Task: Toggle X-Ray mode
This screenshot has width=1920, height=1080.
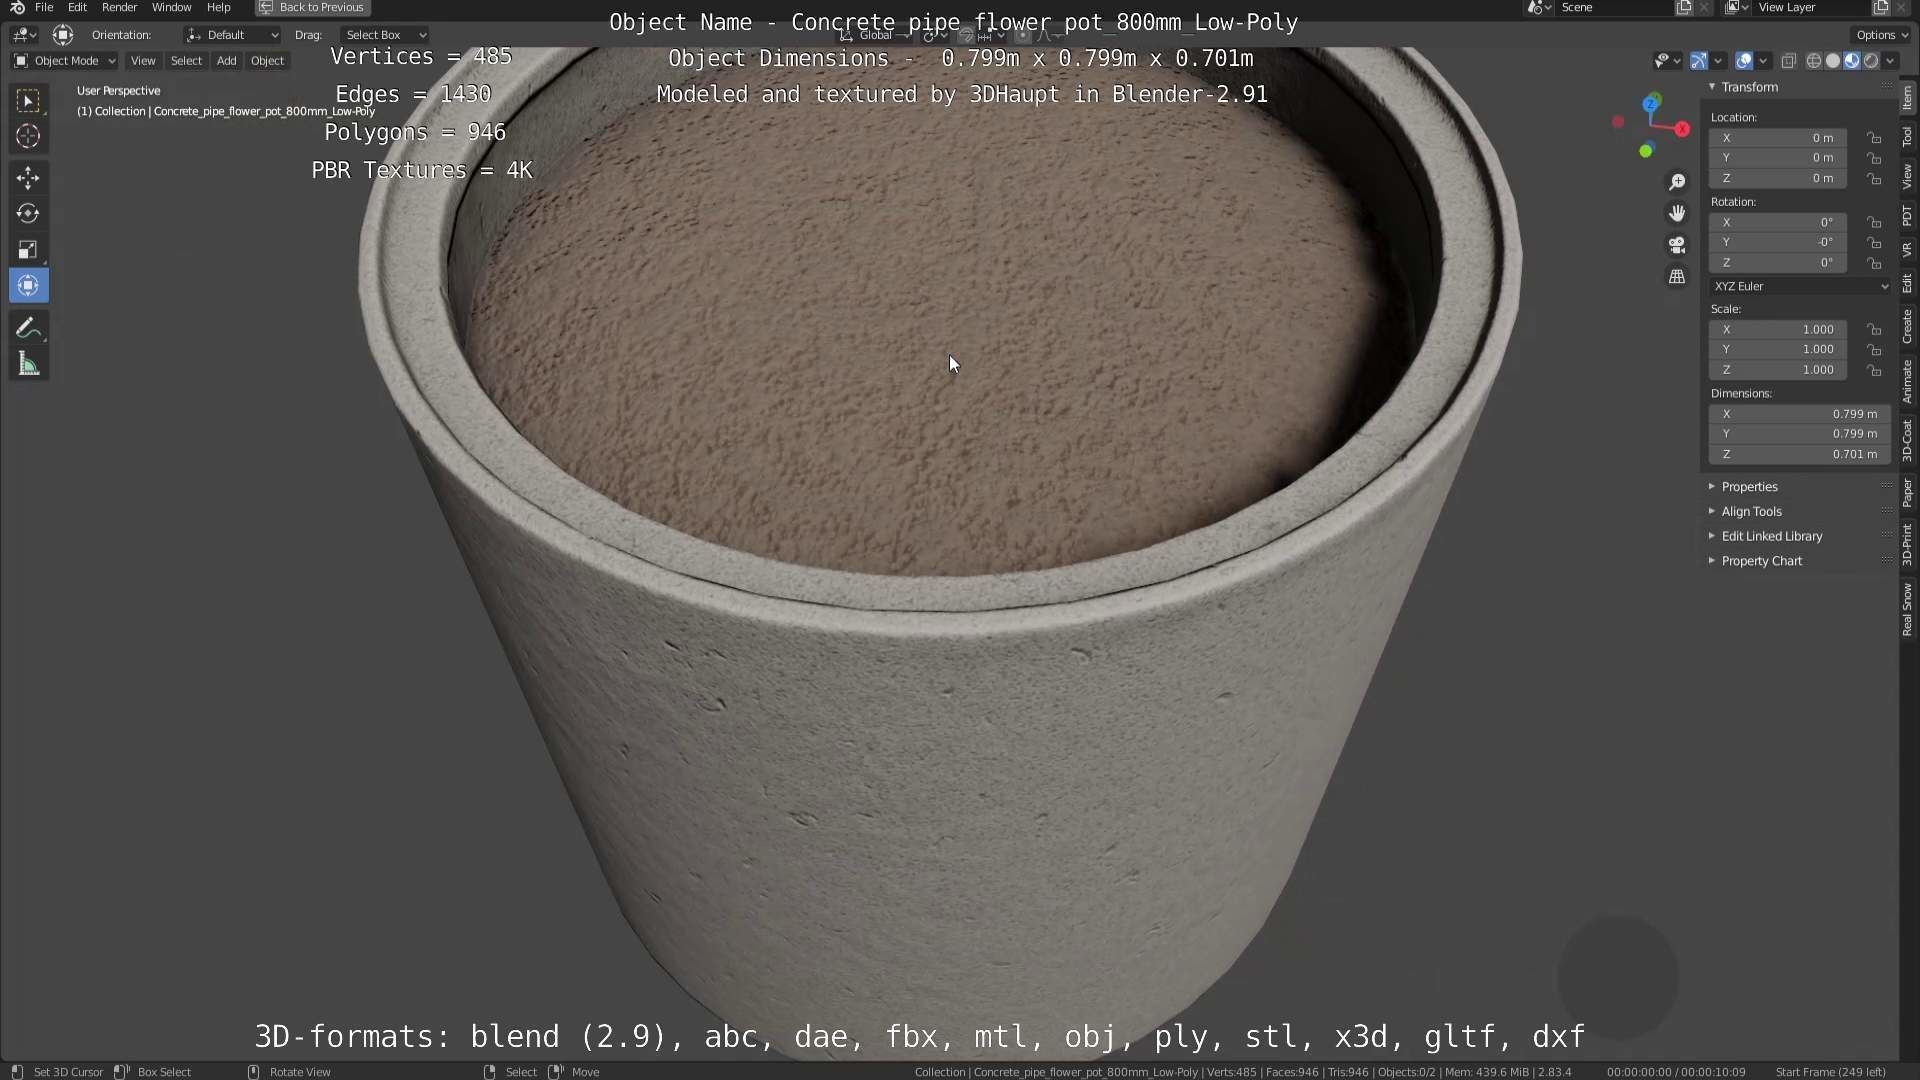Action: [1789, 61]
